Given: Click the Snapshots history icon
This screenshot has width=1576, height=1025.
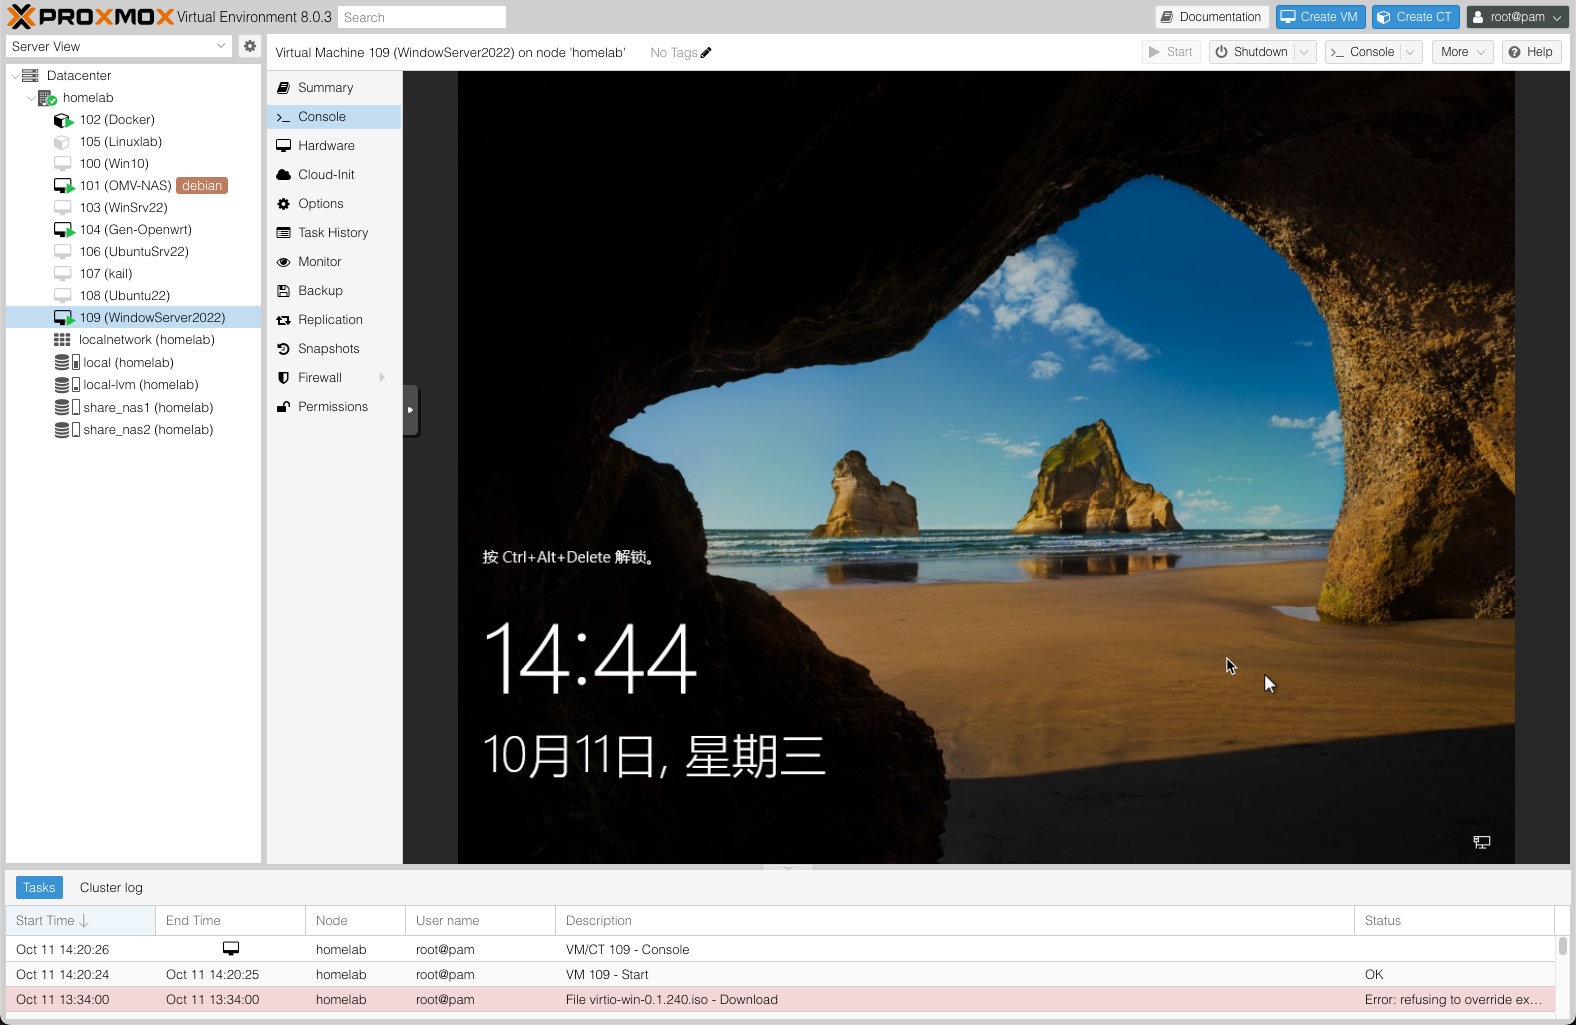Looking at the screenshot, I should (284, 349).
